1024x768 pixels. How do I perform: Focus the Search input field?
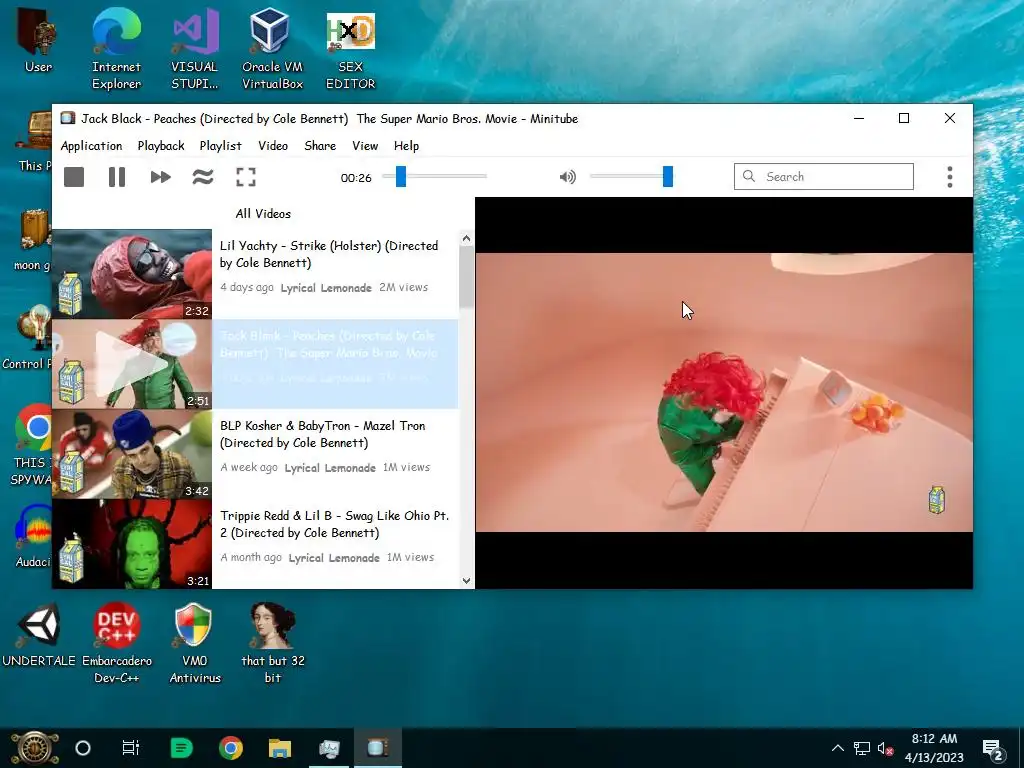click(824, 176)
